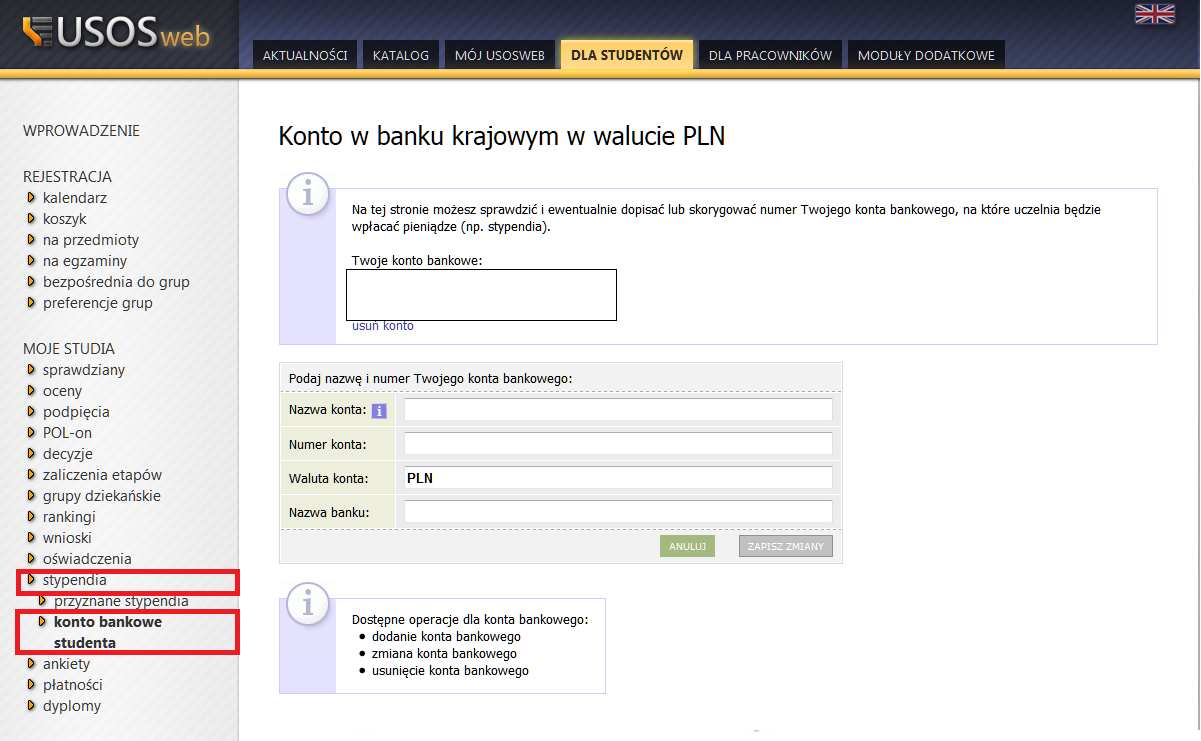The image size is (1201, 741).
Task: Click the rankingi arrow bullet icon
Action: (x=32, y=517)
